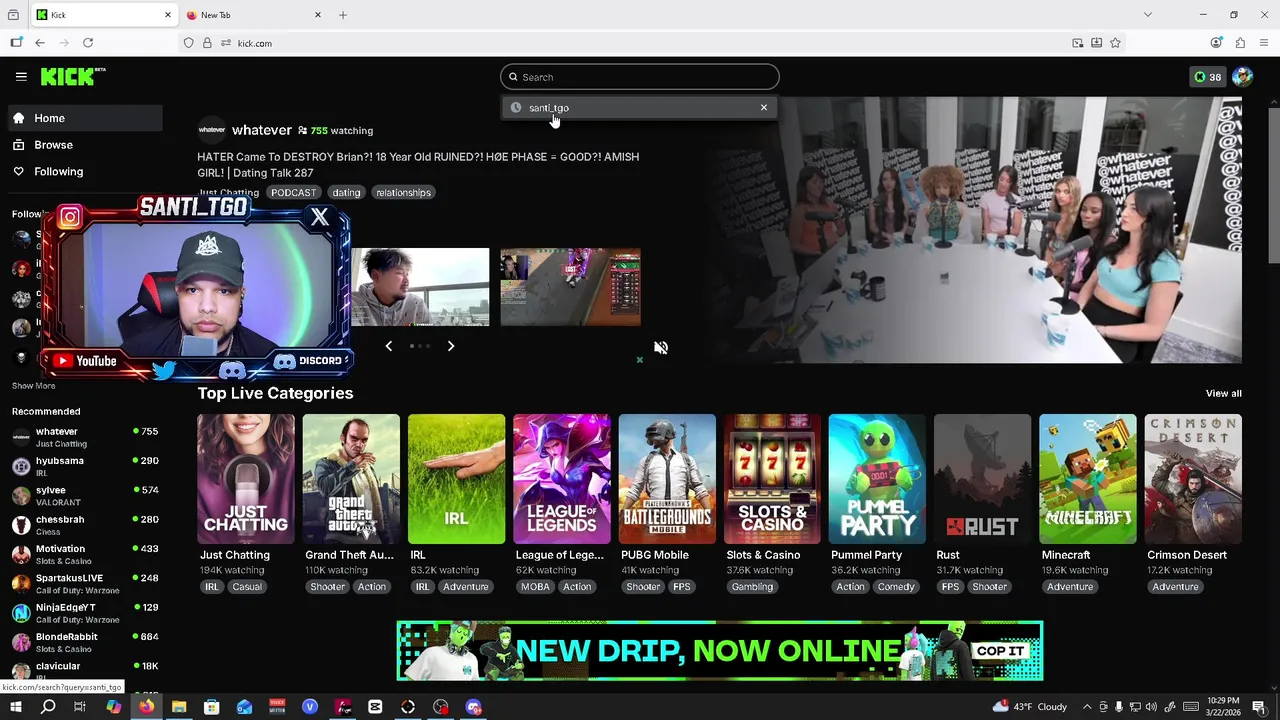Image resolution: width=1280 pixels, height=720 pixels.
Task: Unmute the featured stream audio
Action: point(661,348)
